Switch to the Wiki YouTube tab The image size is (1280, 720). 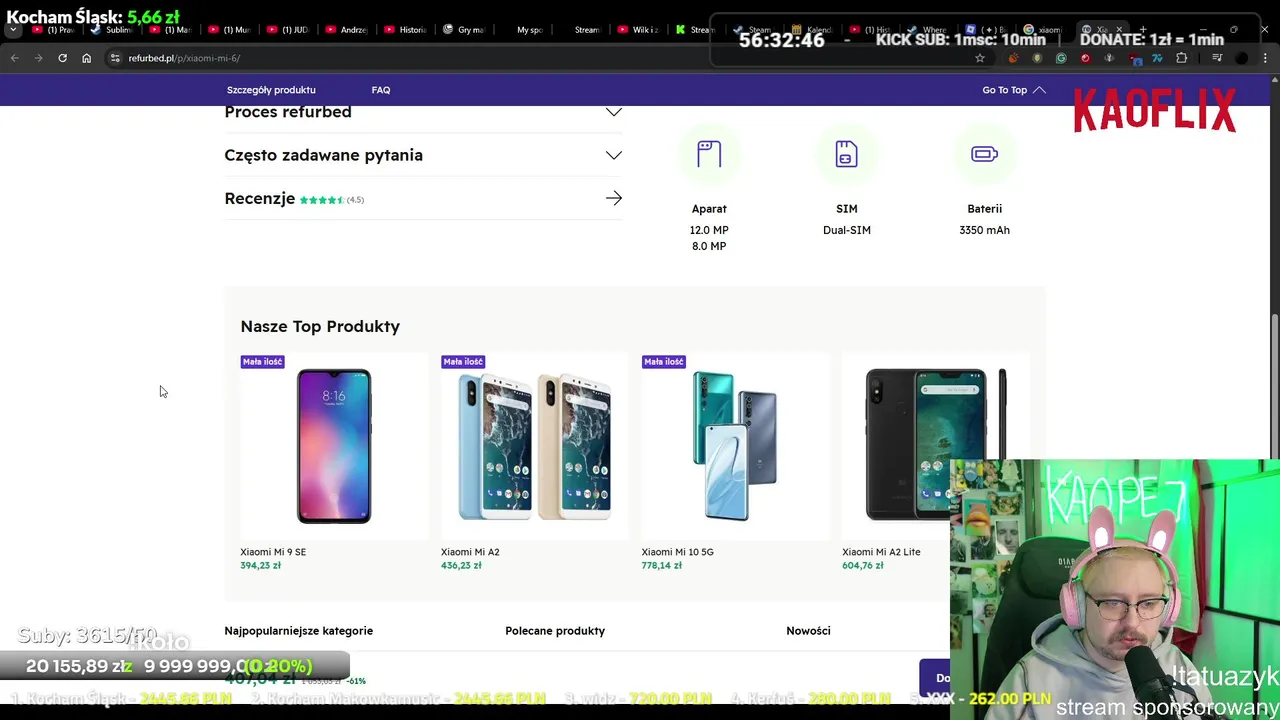pyautogui.click(x=638, y=30)
